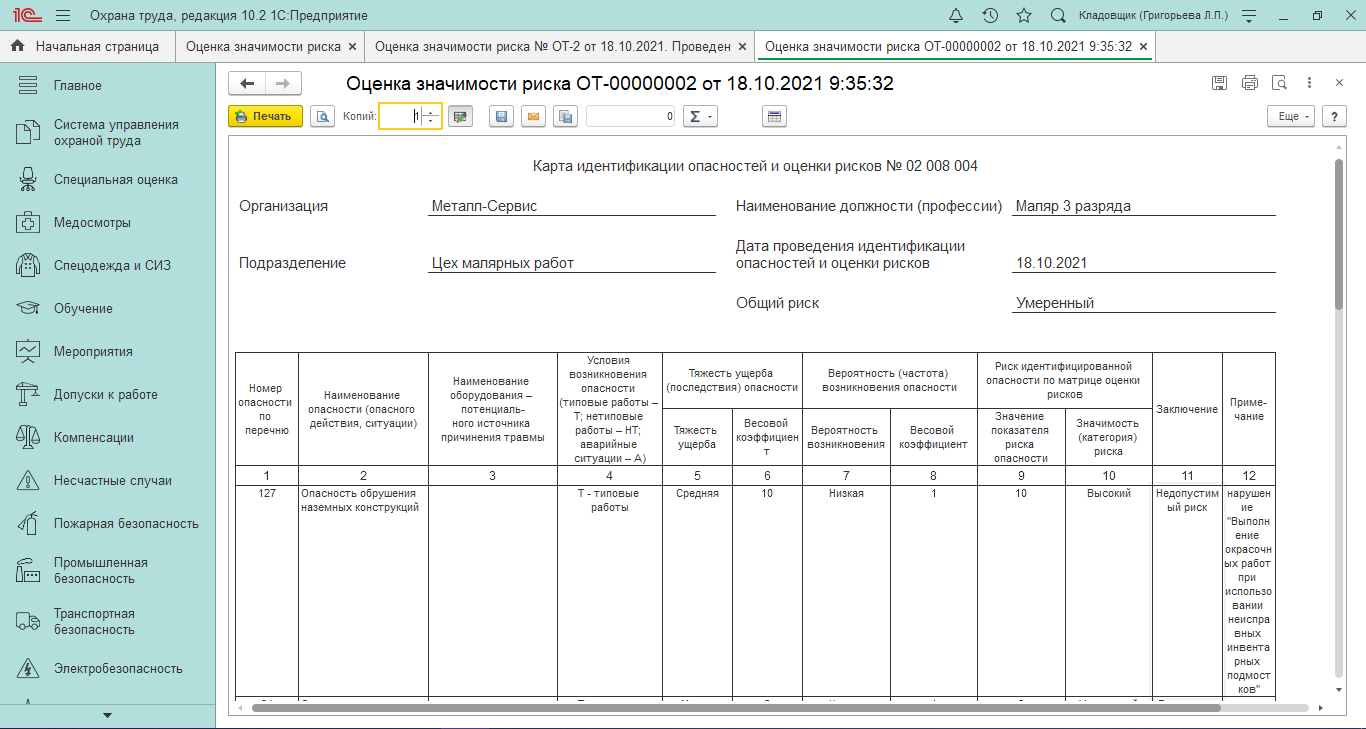
Task: Open Промышленная безопасность section
Action: [107, 571]
